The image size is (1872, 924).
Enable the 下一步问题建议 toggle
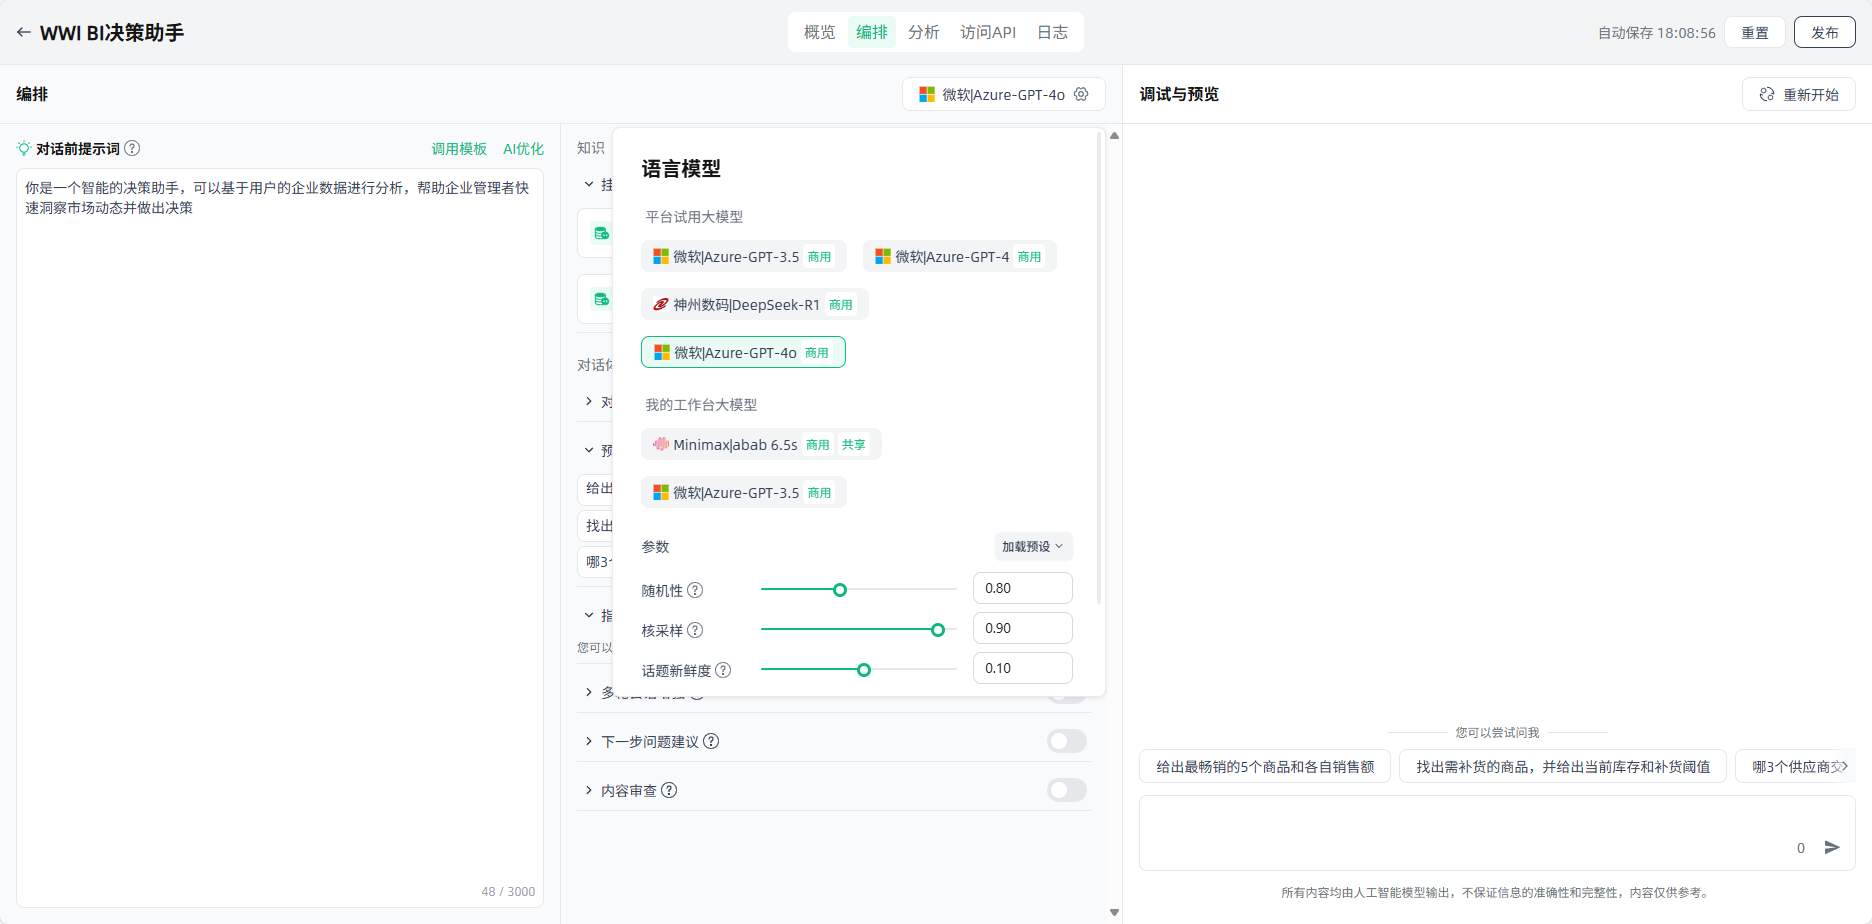click(1066, 741)
